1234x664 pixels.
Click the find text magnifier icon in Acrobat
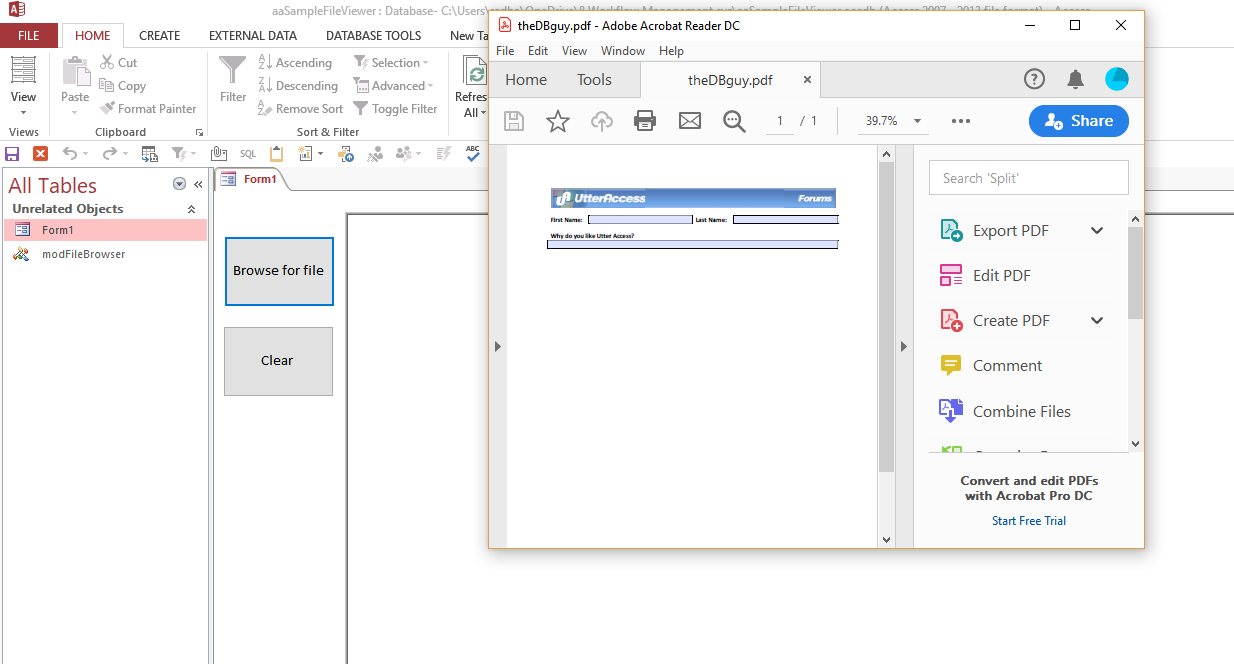click(x=734, y=121)
